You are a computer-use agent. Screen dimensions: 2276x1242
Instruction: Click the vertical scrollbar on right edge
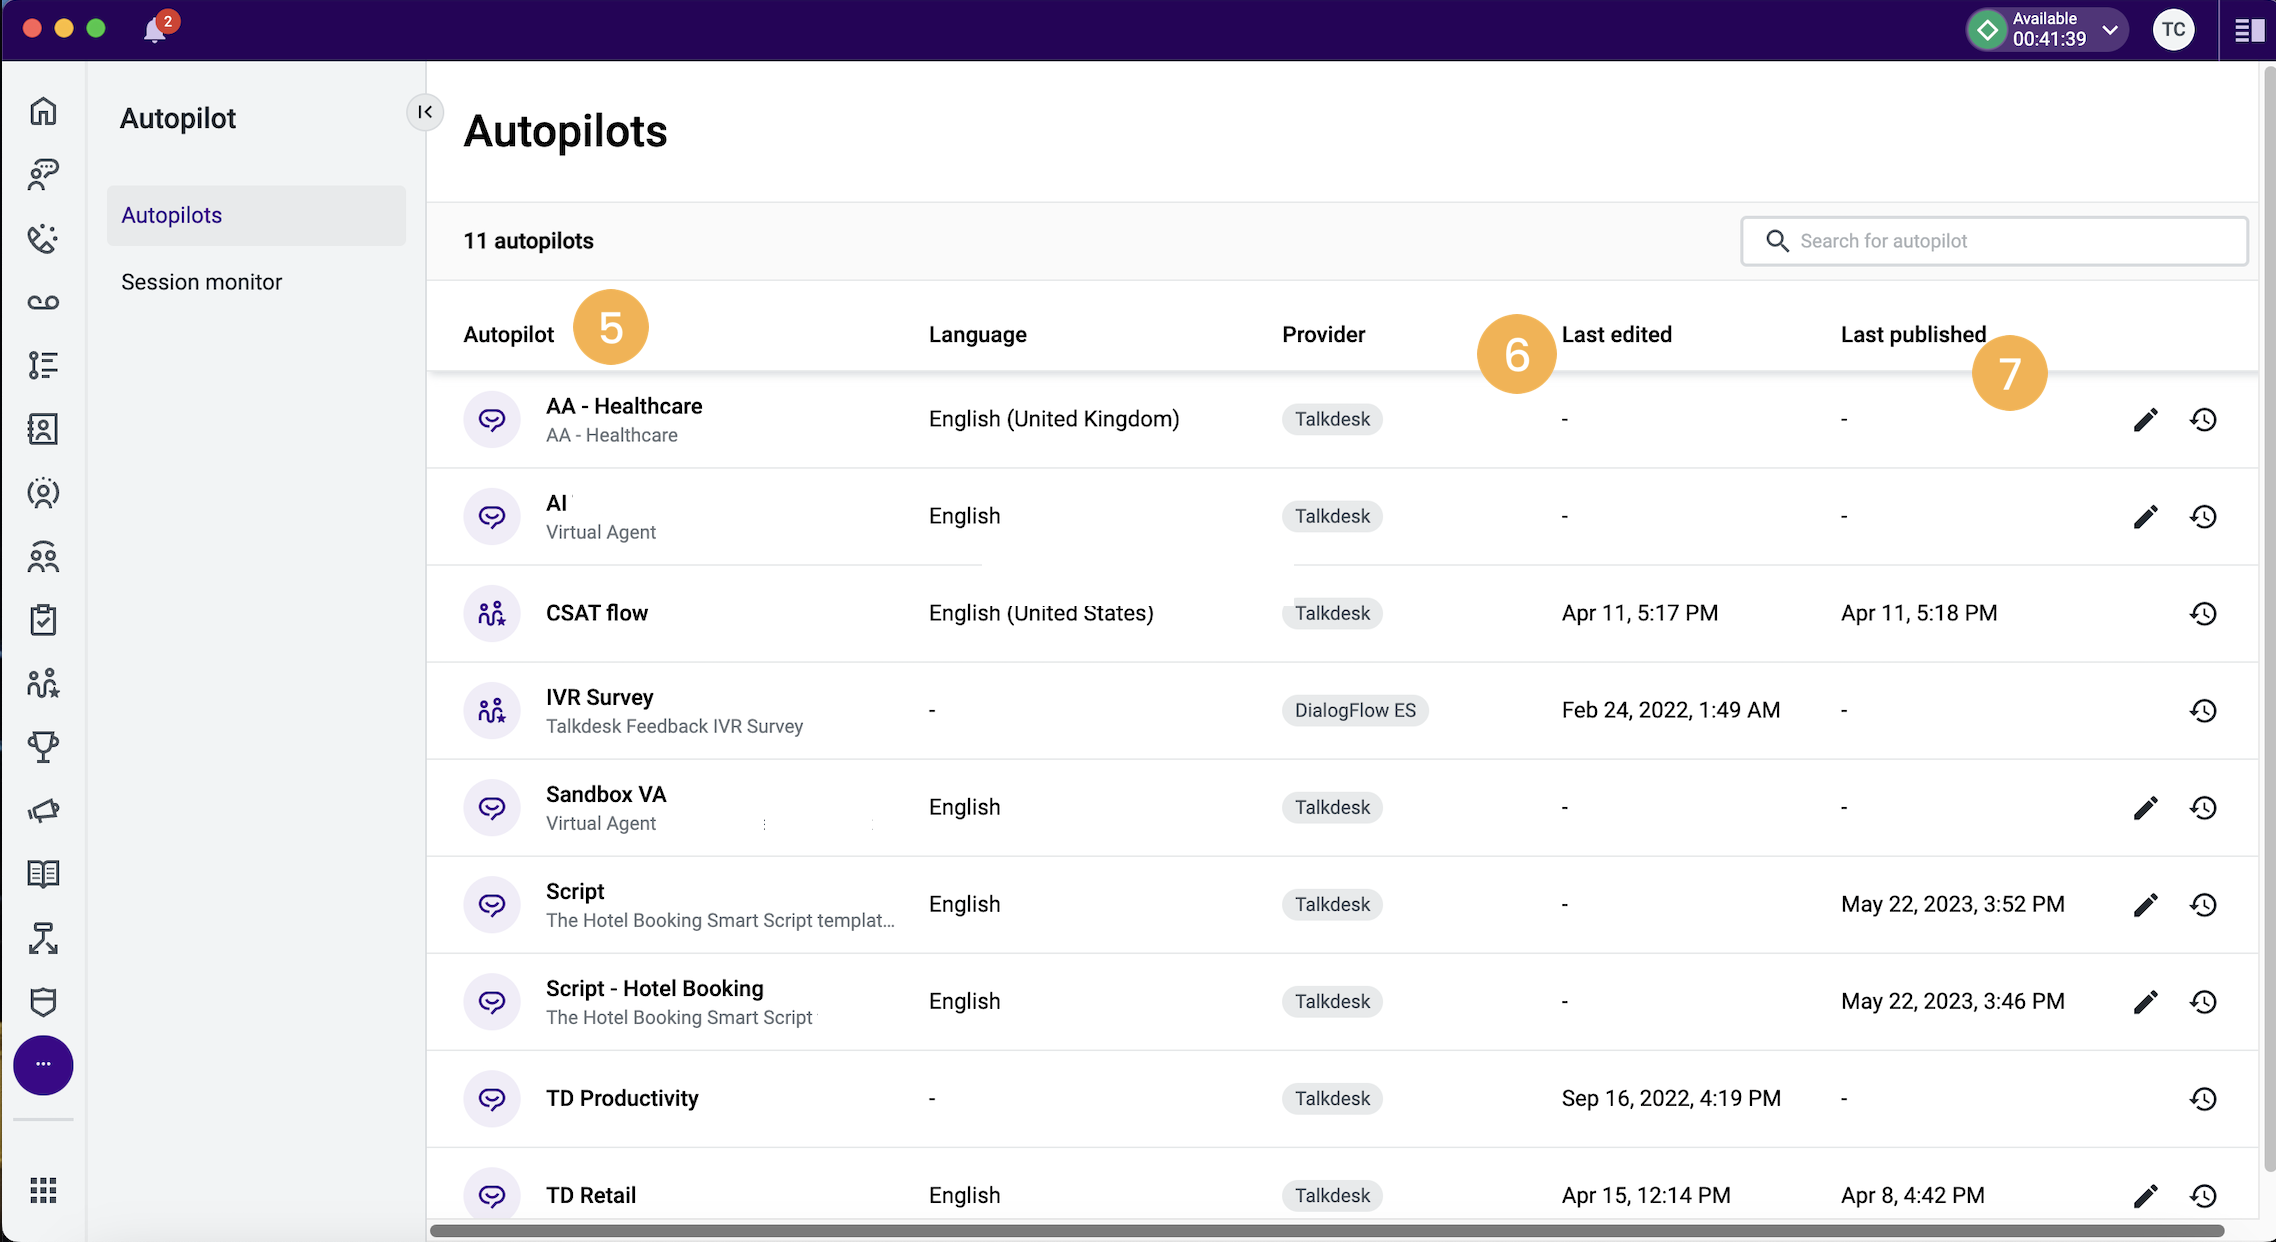click(x=2269, y=620)
